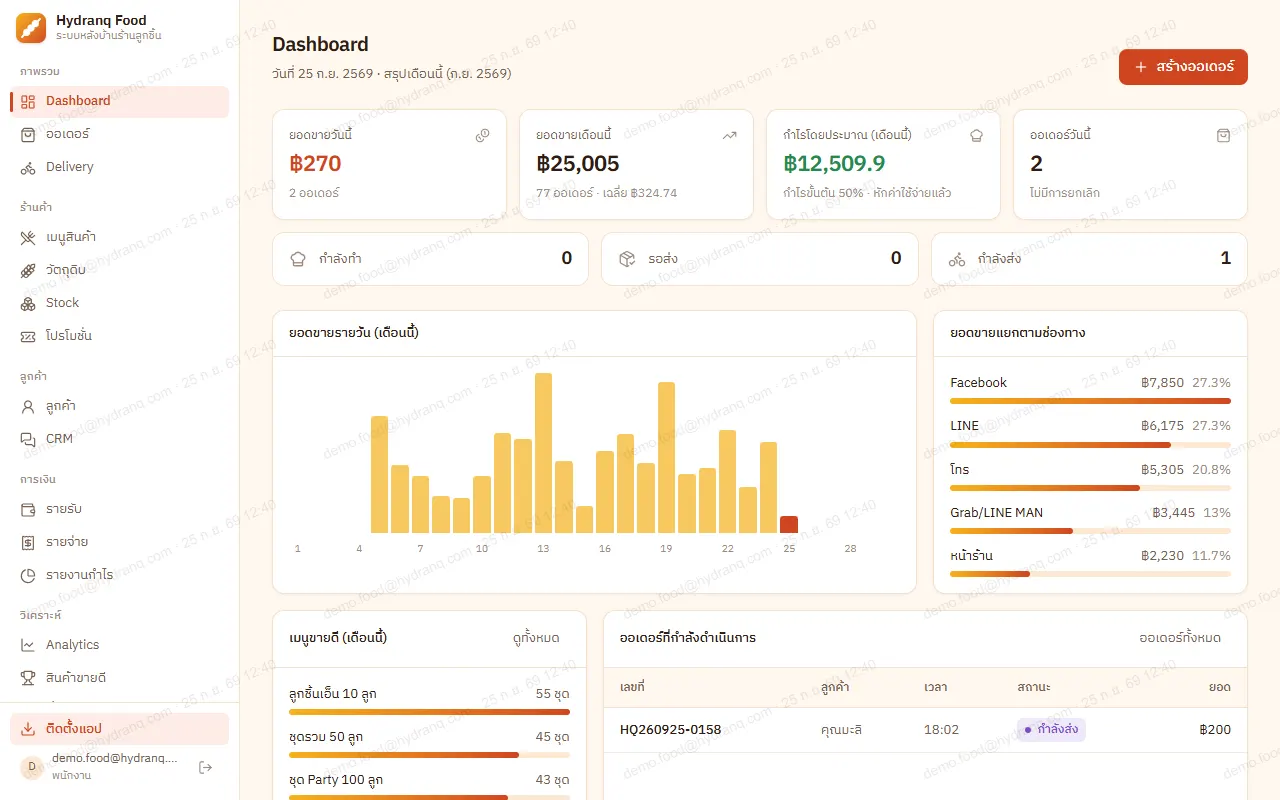Screen dimensions: 1280x800
Task: Click the coins icon on the ยอดขายวันนี้ card
Action: [483, 136]
